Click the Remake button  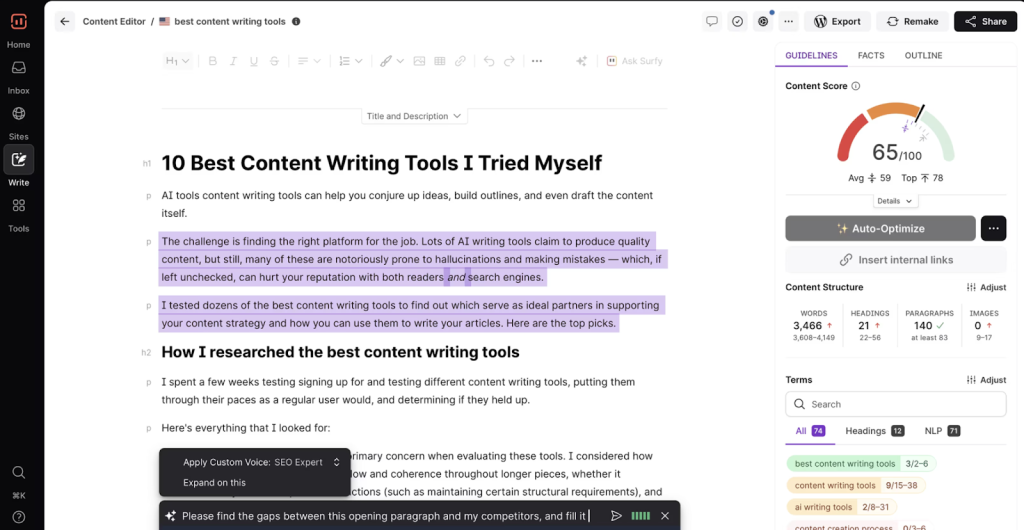pos(912,22)
